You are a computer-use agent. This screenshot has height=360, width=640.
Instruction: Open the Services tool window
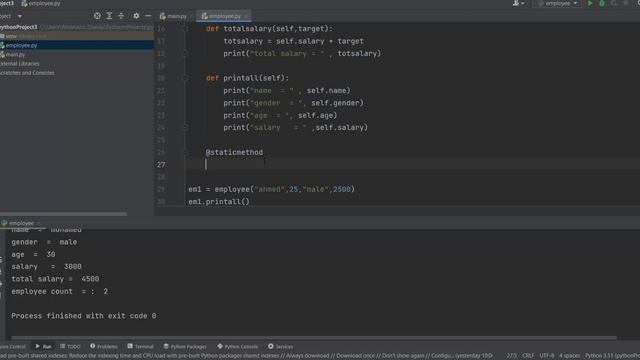[x=280, y=347]
